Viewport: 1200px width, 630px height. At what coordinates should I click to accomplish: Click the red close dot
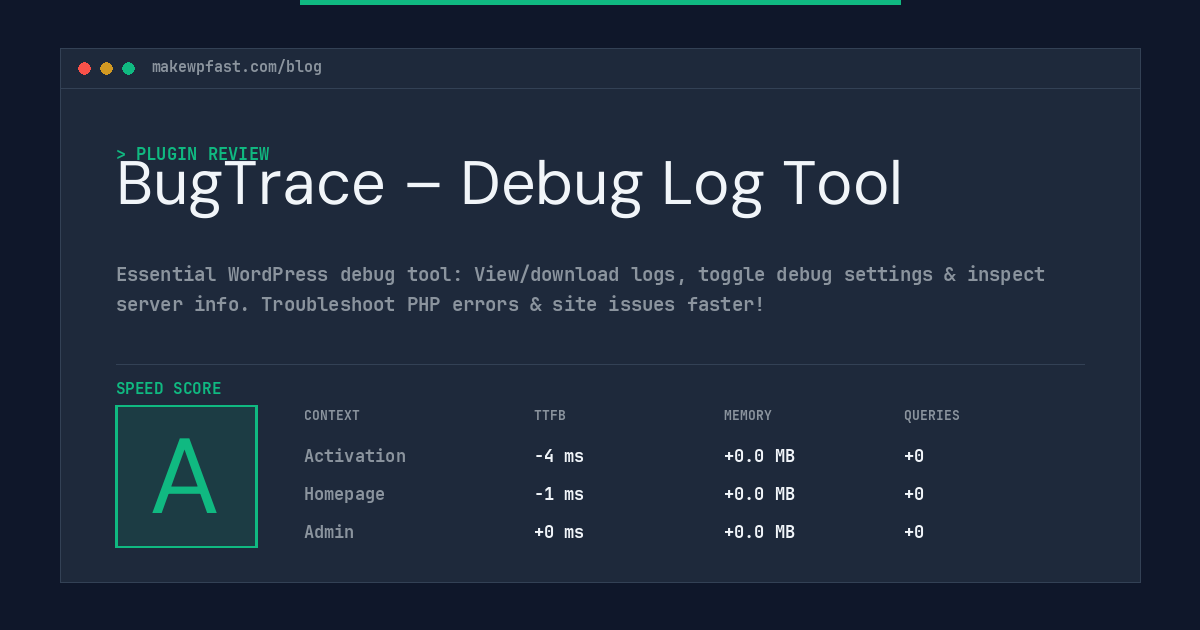point(84,68)
